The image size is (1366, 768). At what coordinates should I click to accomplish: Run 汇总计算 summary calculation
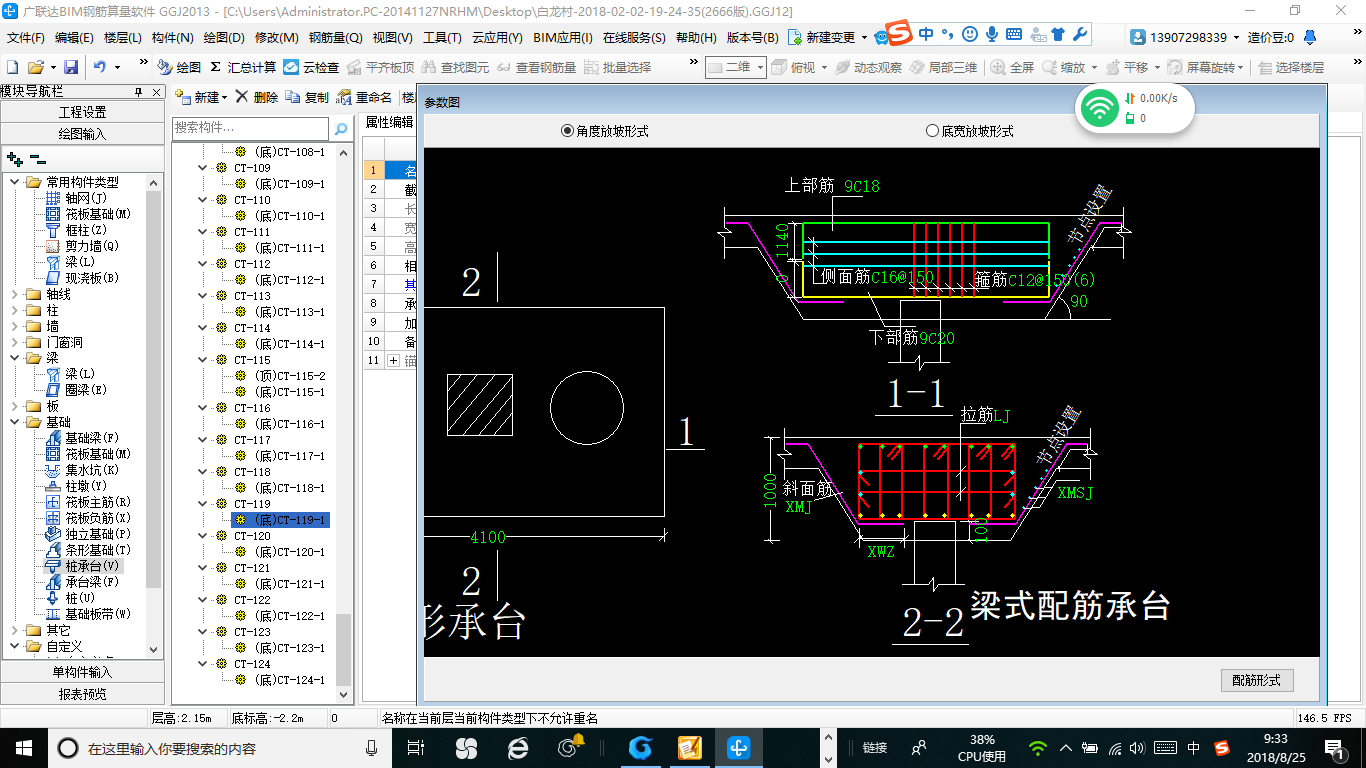(243, 67)
